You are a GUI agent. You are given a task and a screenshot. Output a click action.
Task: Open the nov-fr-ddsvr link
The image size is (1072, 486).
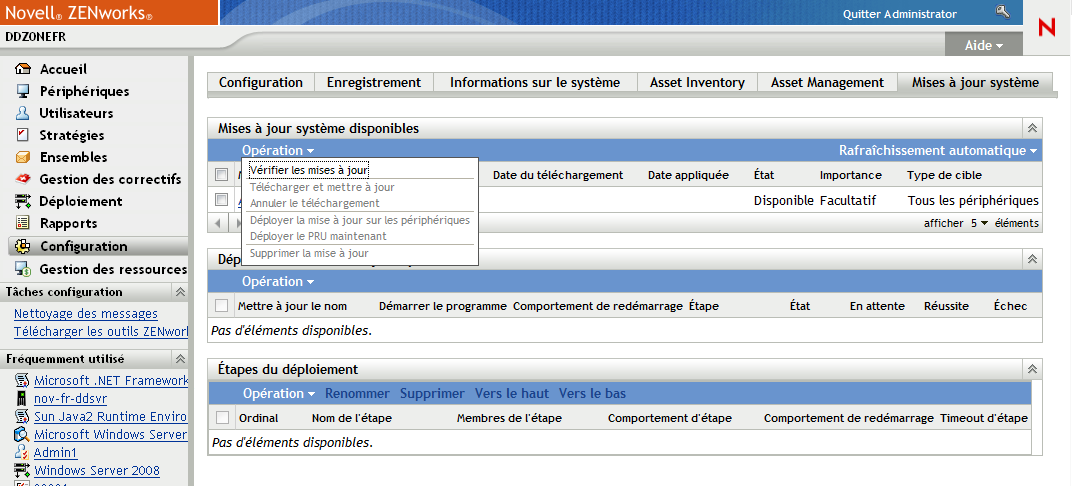70,399
